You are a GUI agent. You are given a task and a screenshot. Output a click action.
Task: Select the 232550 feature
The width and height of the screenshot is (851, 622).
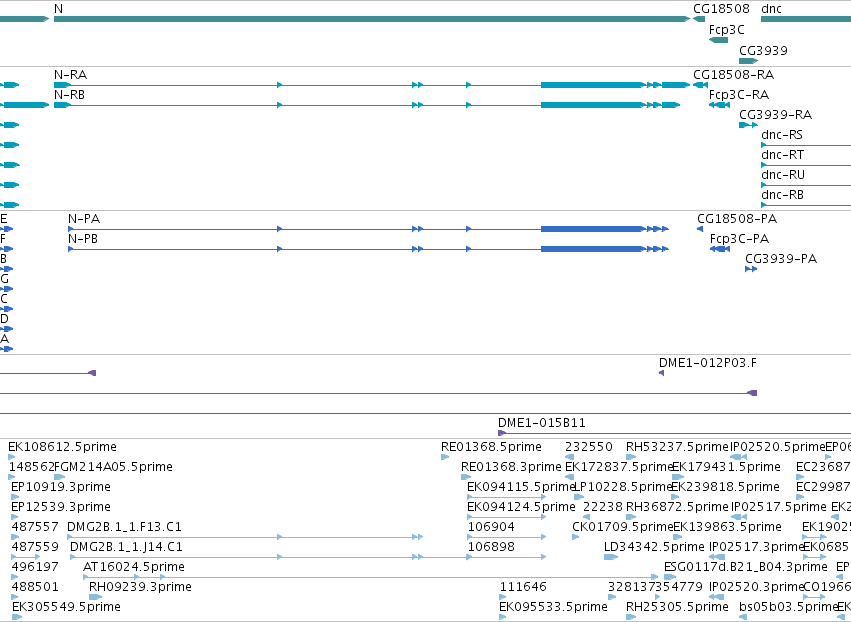pyautogui.click(x=569, y=457)
